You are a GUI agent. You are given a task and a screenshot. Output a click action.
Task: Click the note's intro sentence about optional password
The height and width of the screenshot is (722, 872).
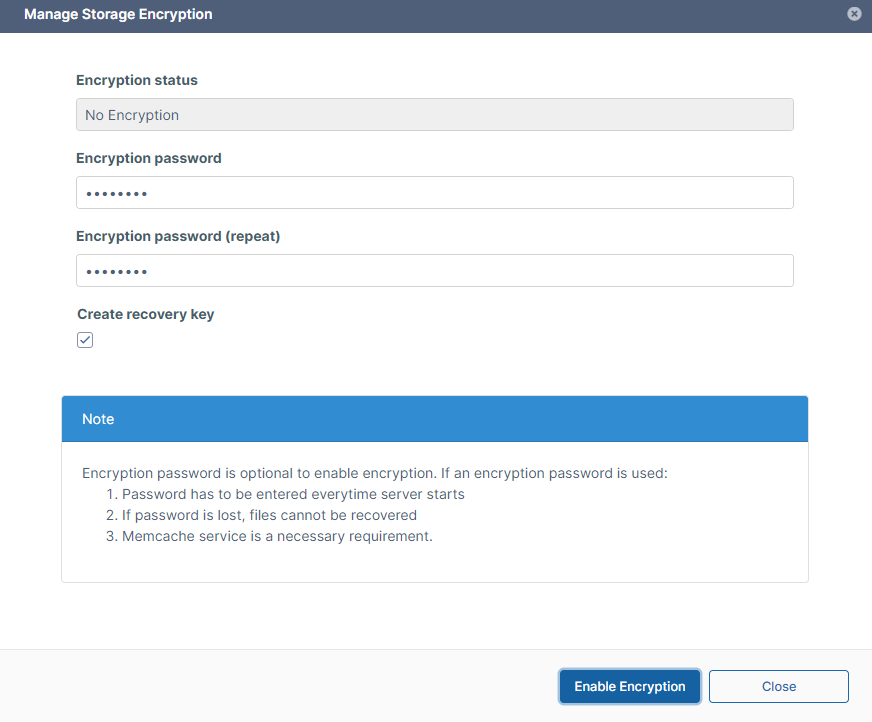[374, 473]
